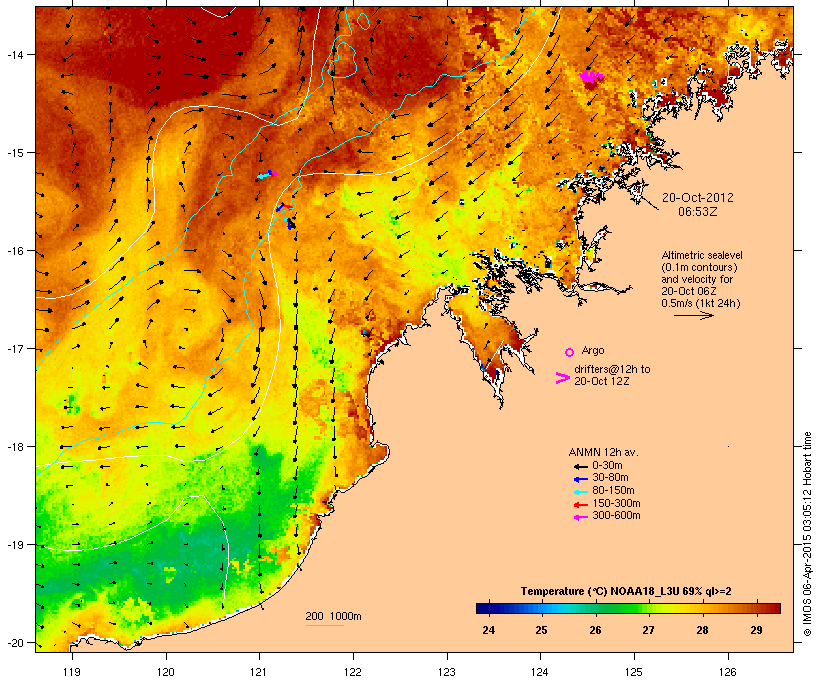This screenshot has height=680, width=820.
Task: Click the dark blue end of temperature colorbar
Action: coord(482,608)
